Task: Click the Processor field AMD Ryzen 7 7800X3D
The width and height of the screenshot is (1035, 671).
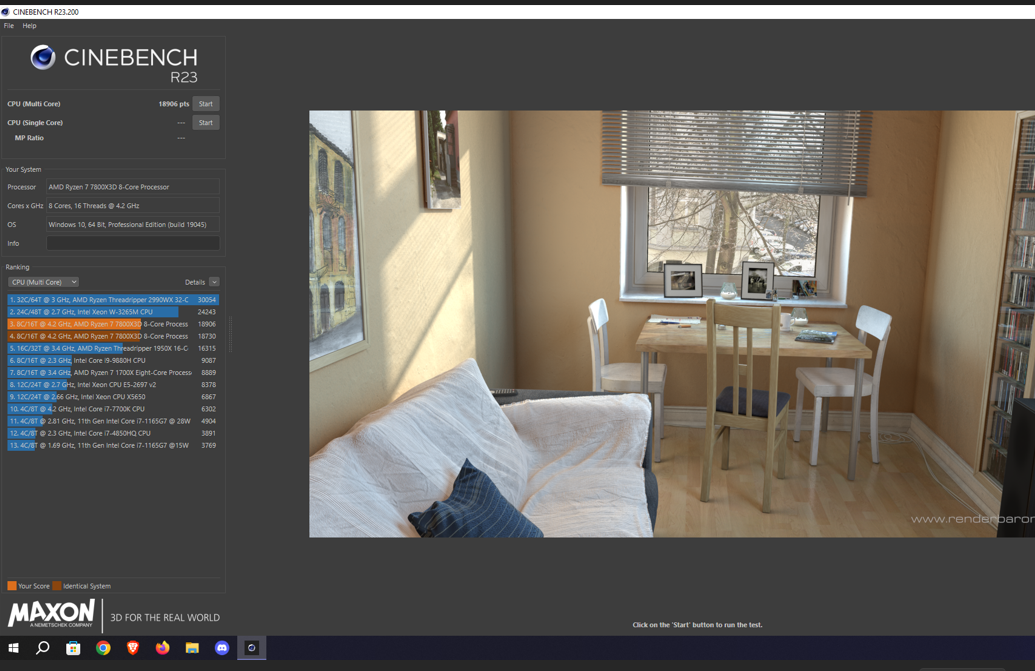Action: [x=133, y=187]
